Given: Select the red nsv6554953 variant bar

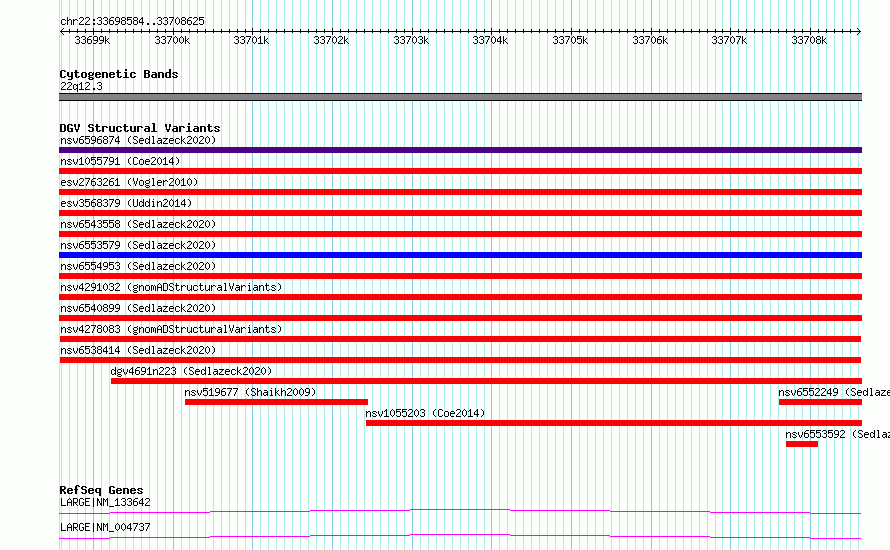Looking at the screenshot, I should tap(460, 276).
